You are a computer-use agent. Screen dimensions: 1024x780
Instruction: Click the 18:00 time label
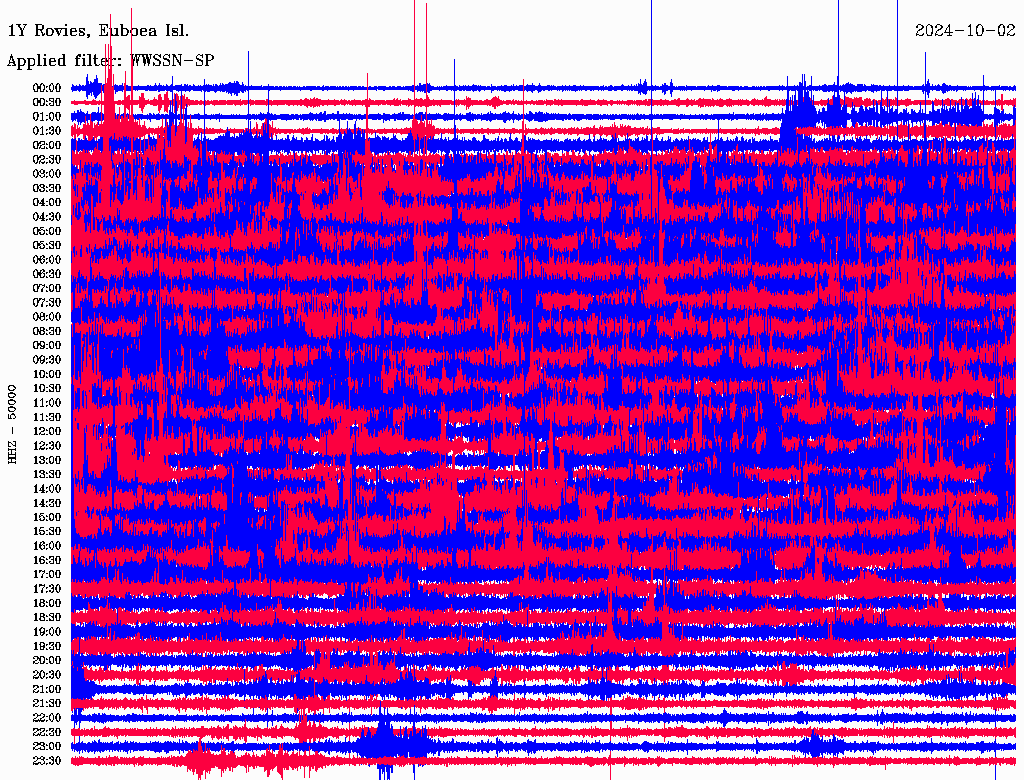click(47, 603)
